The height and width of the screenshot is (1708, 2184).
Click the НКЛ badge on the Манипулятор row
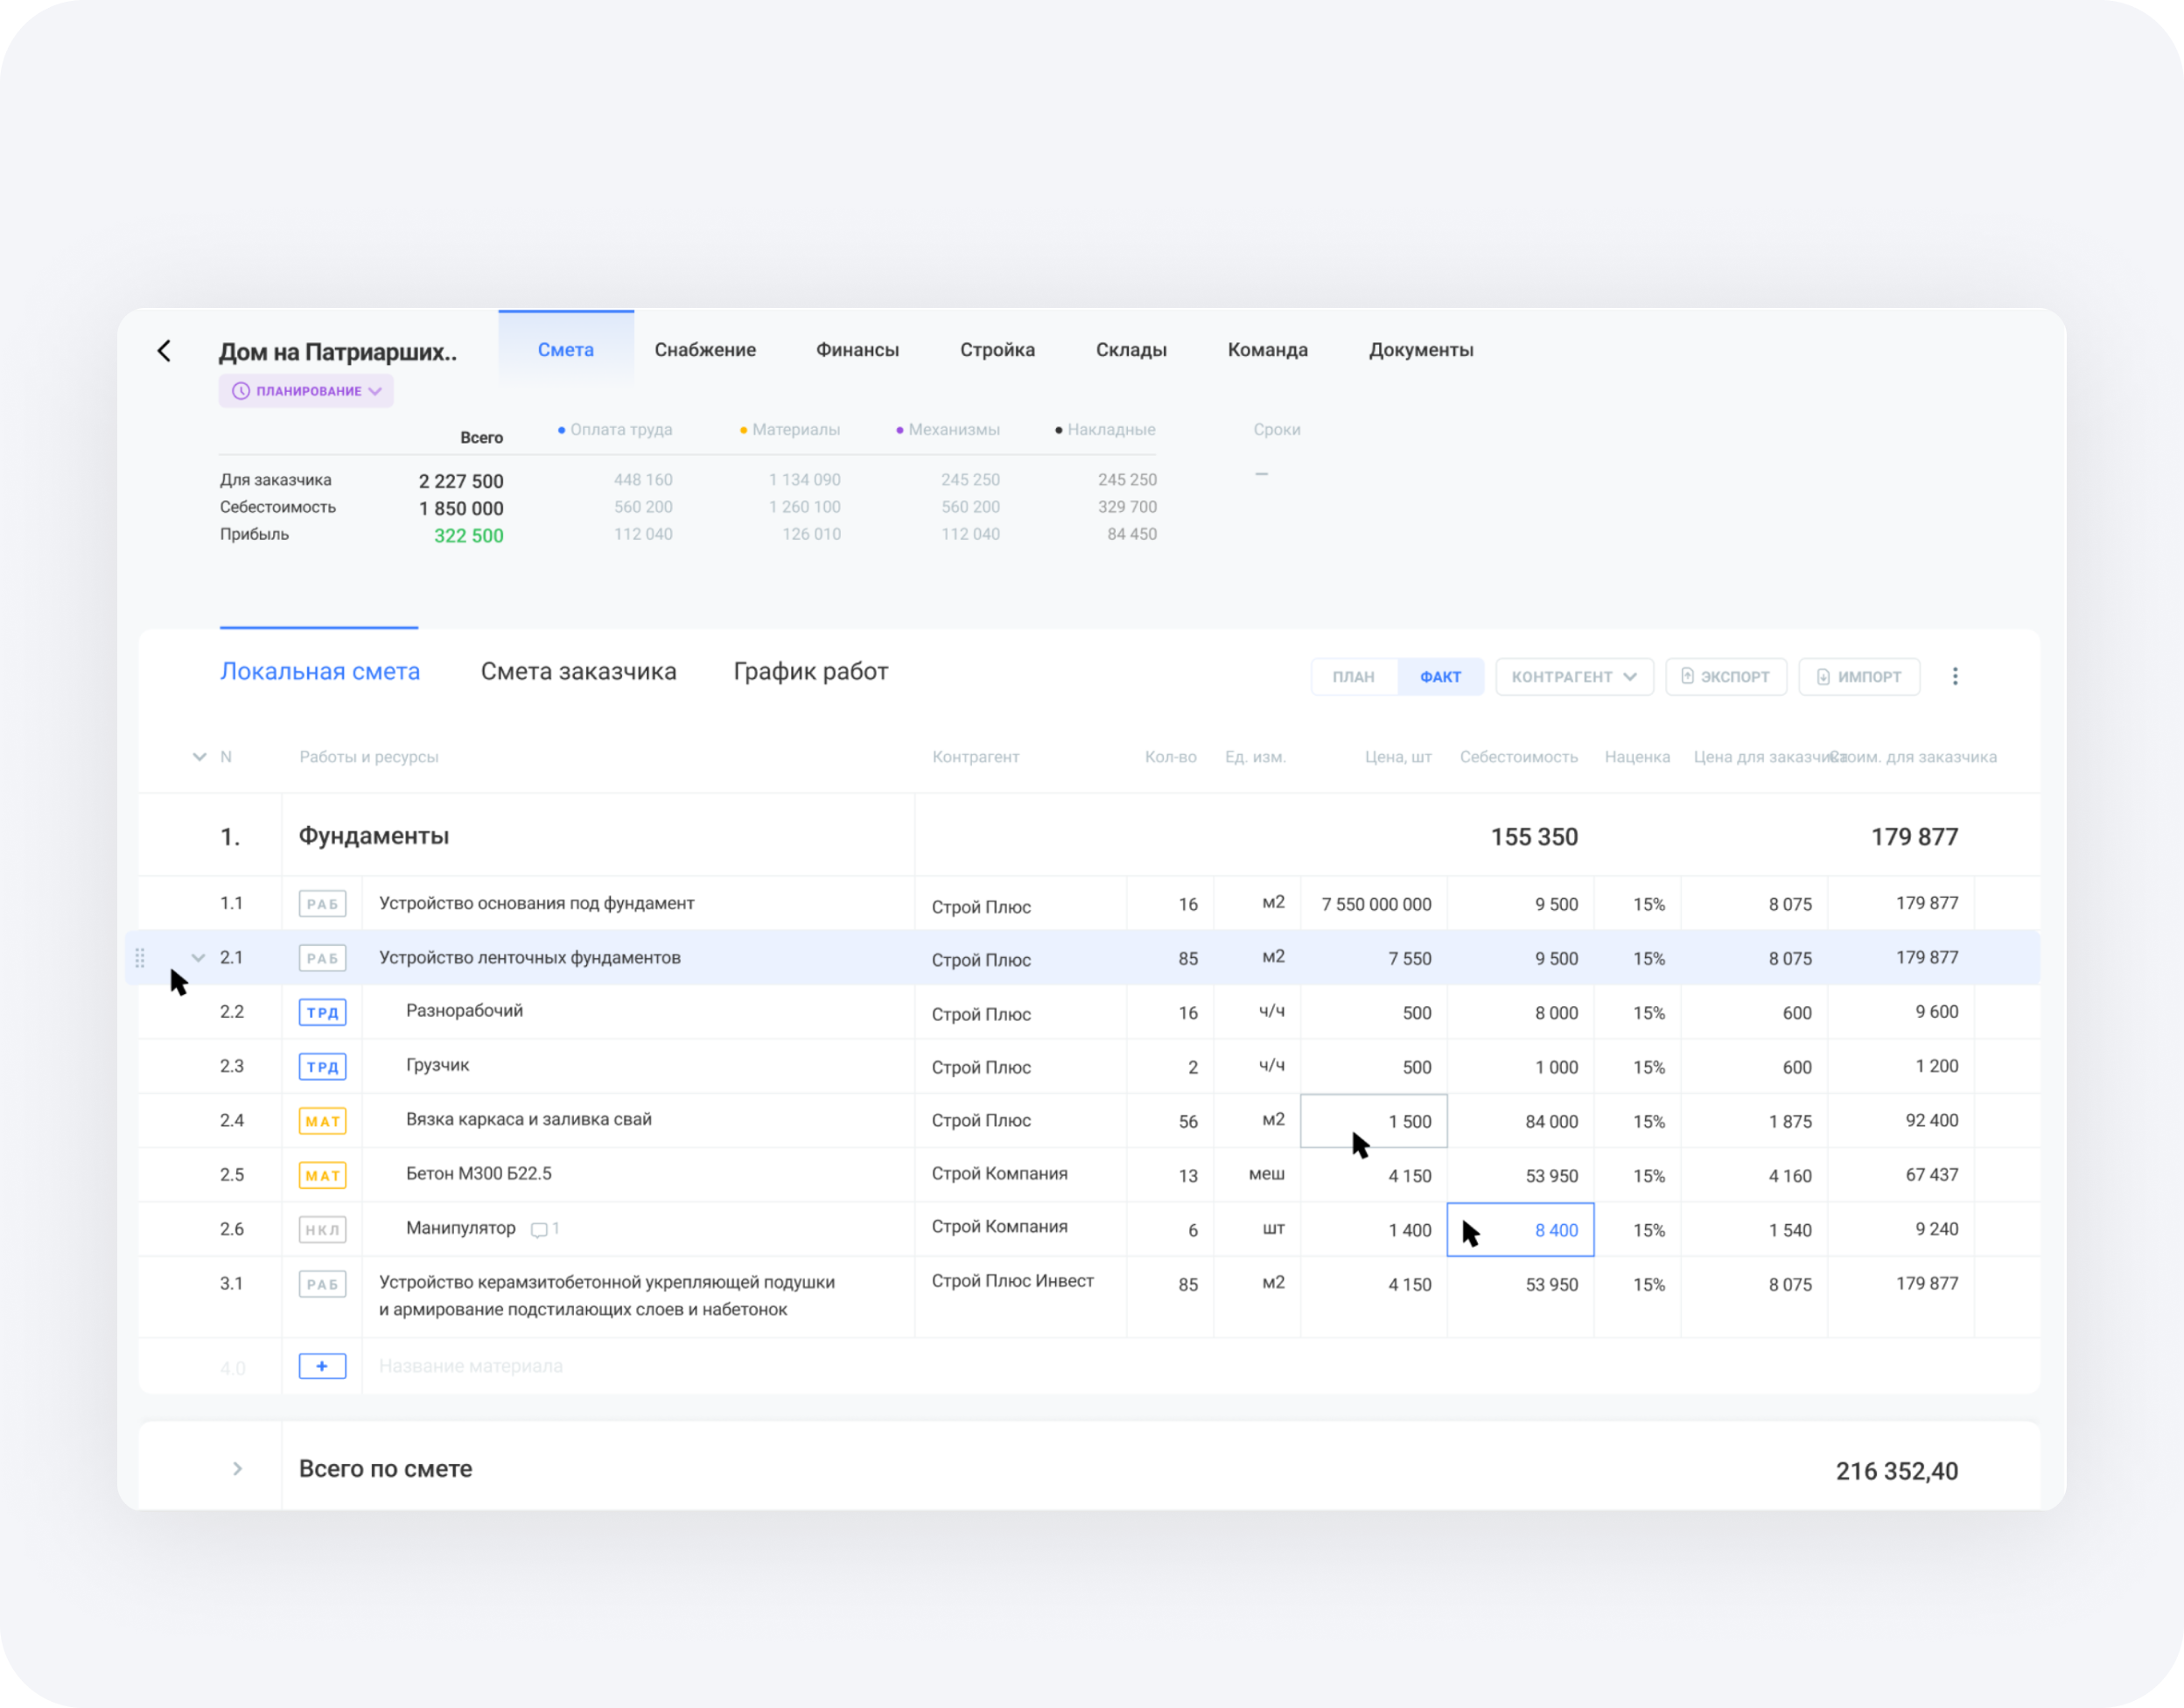coord(322,1229)
